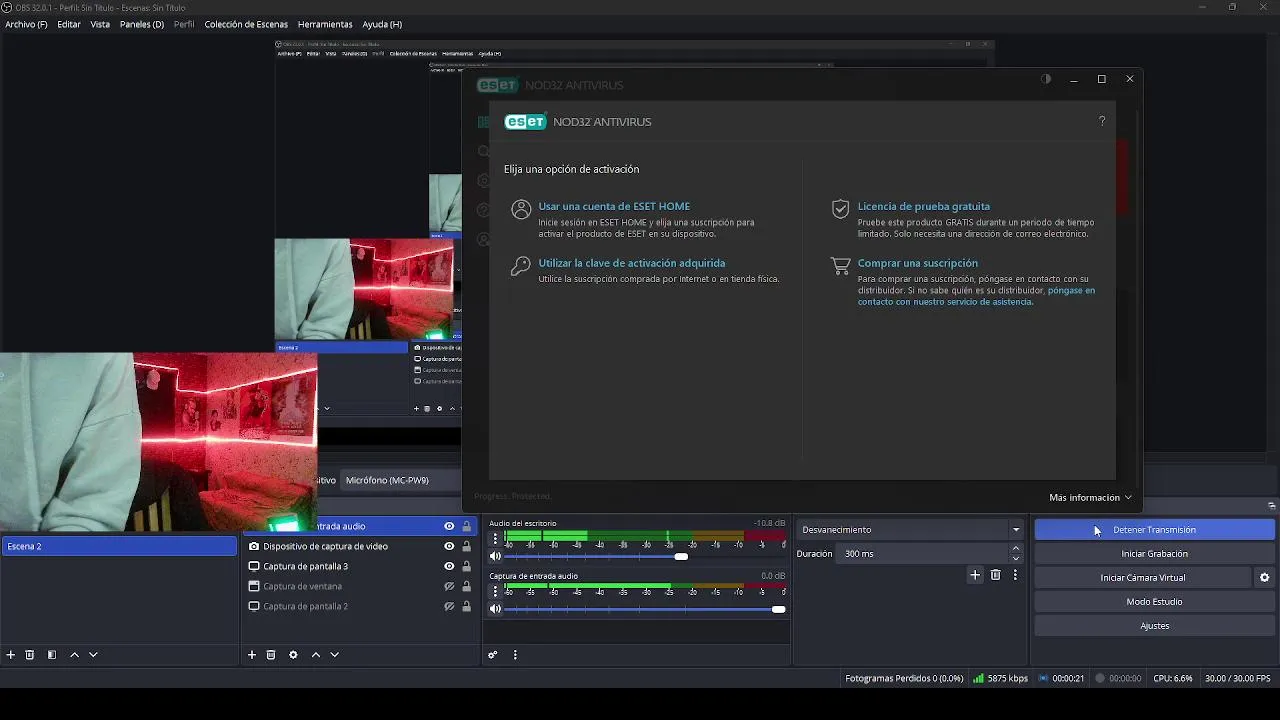Unlock Dispositivo de captura de video source
This screenshot has width=1280, height=720.
[x=466, y=546]
